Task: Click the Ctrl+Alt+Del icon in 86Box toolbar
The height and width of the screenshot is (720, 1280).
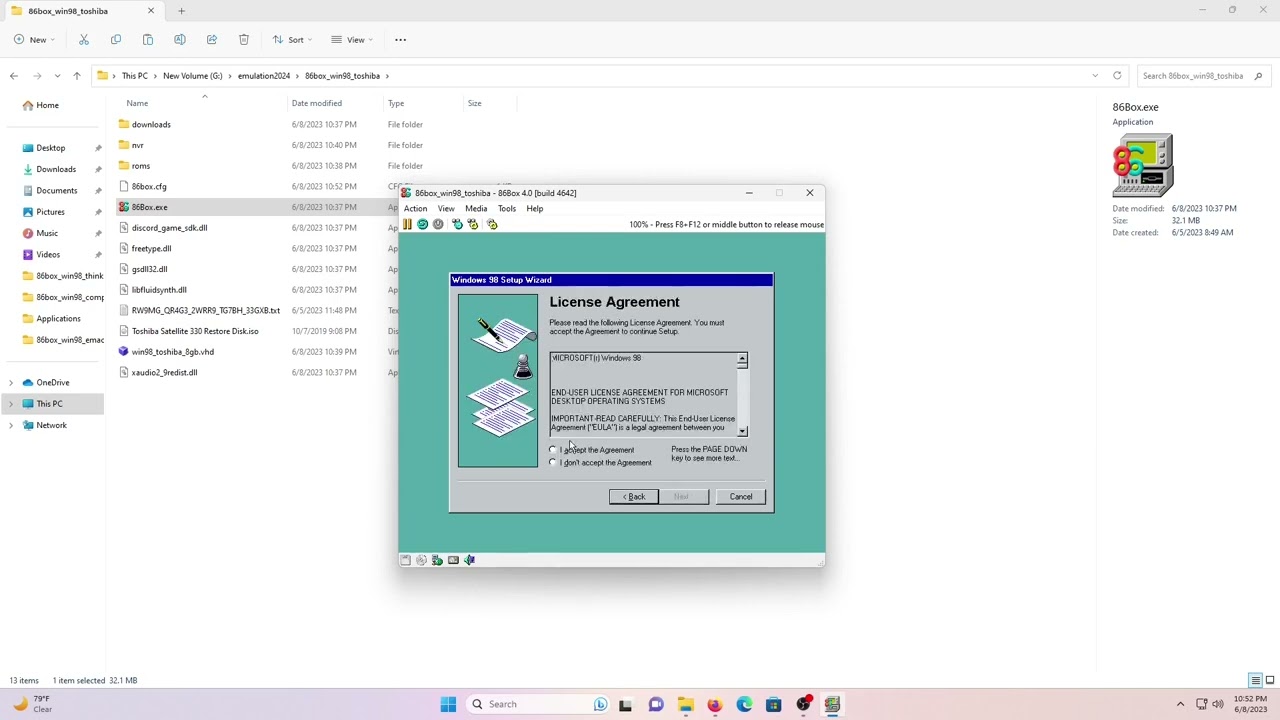Action: tap(457, 224)
